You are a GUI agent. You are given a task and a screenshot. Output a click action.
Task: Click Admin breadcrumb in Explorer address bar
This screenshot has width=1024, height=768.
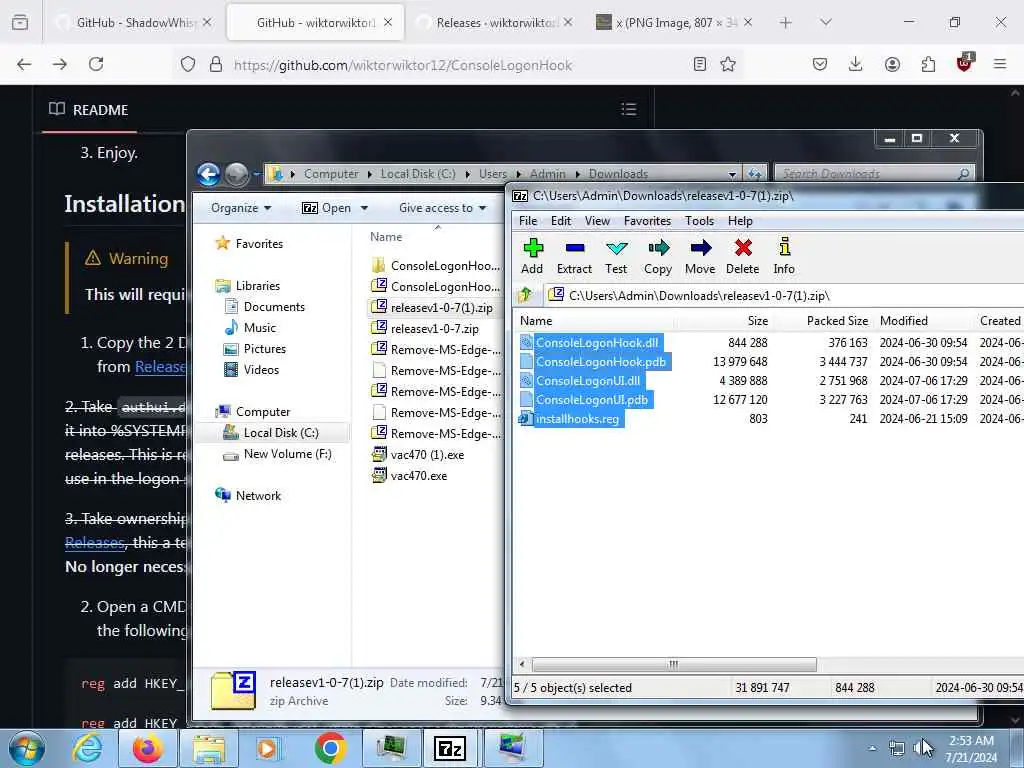point(547,174)
